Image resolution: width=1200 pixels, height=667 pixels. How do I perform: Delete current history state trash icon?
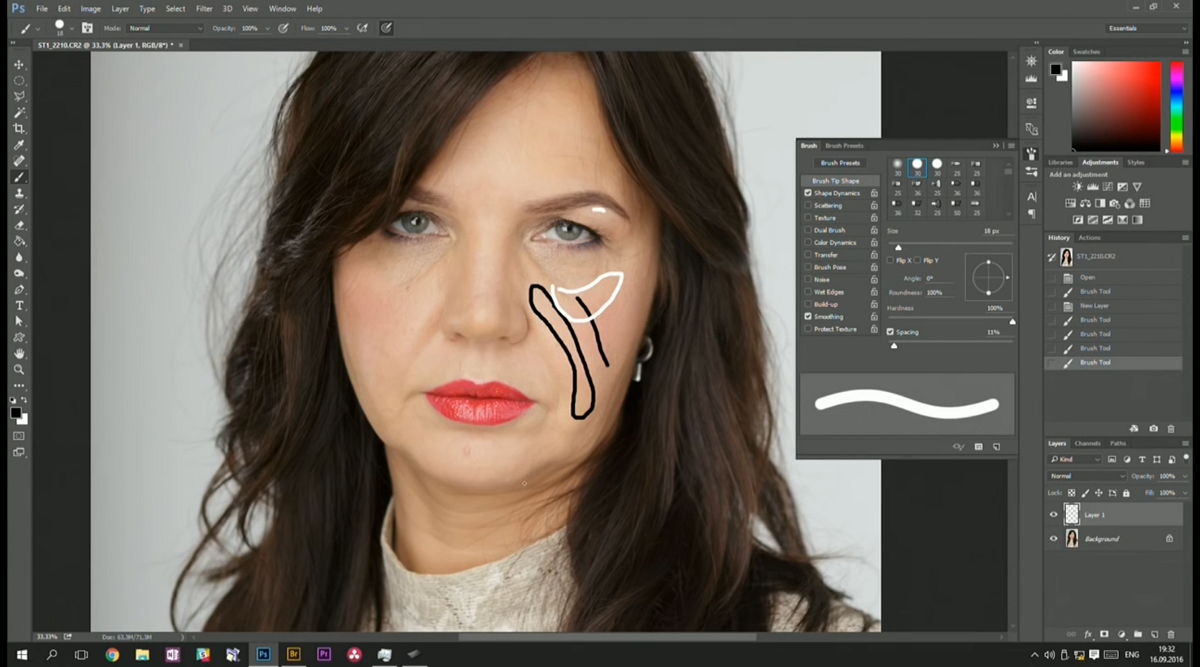click(1171, 428)
